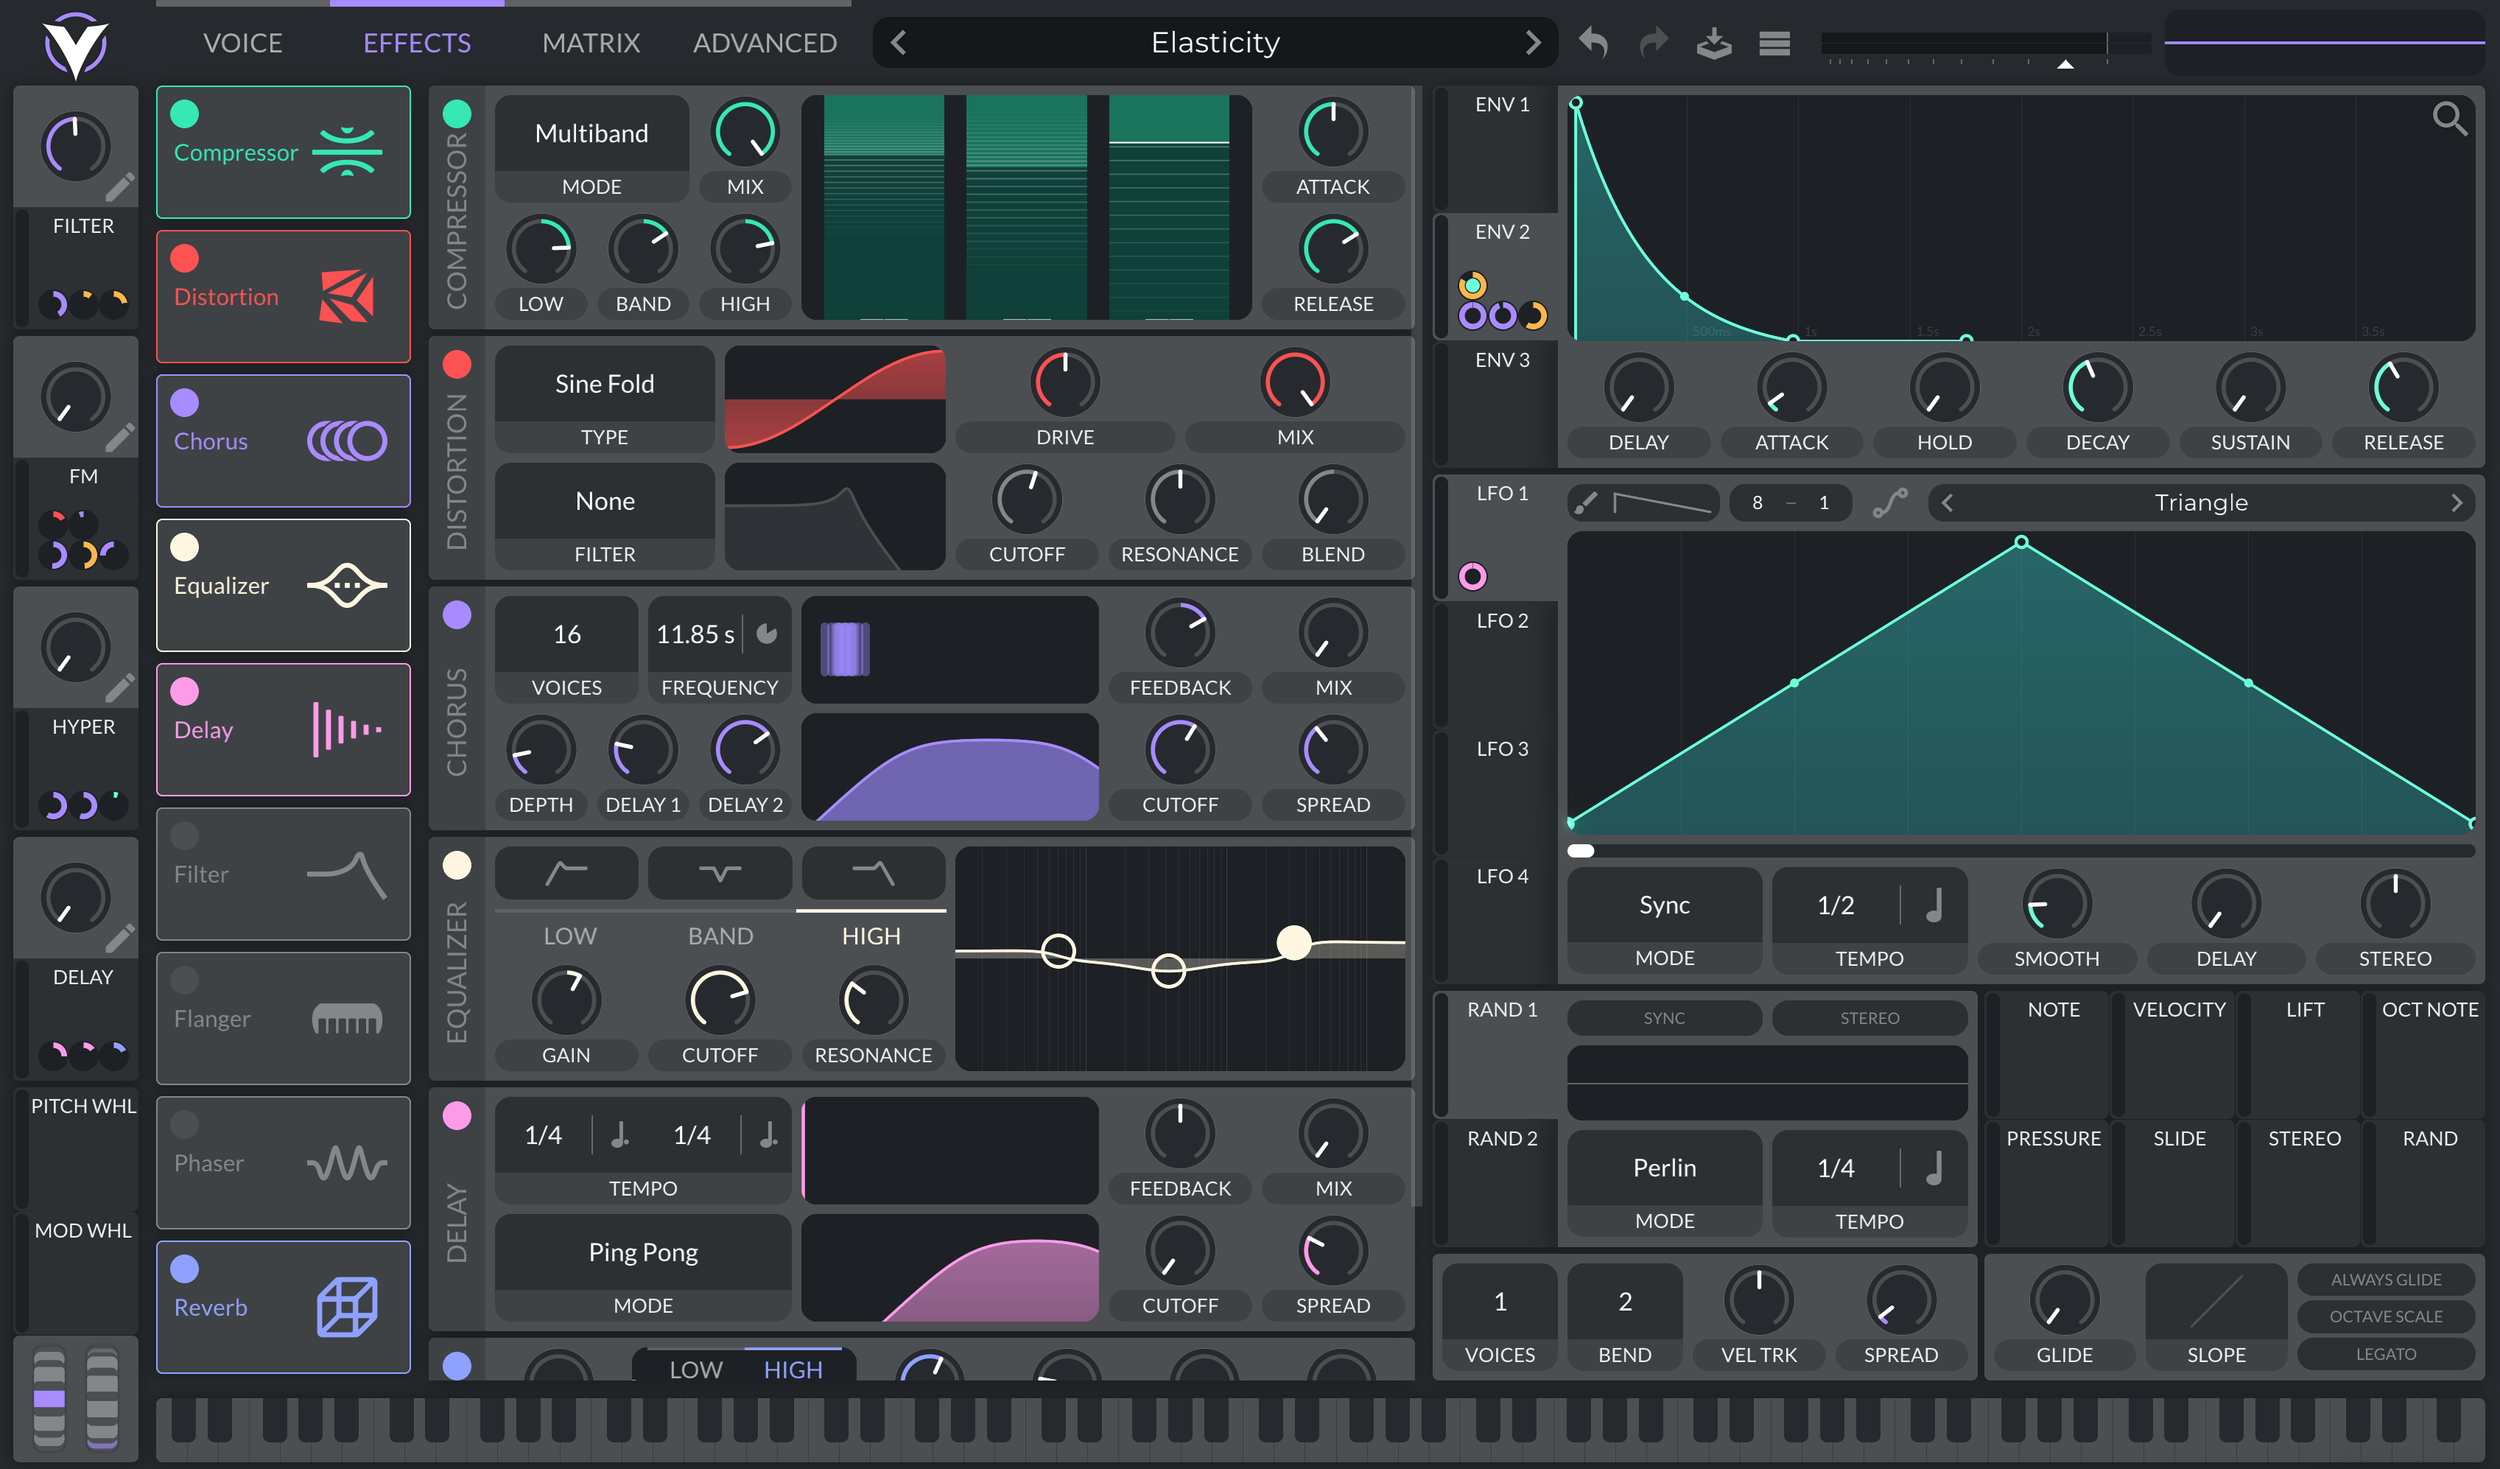Toggle the LEGATO button
2500x1469 pixels.
point(2385,1353)
